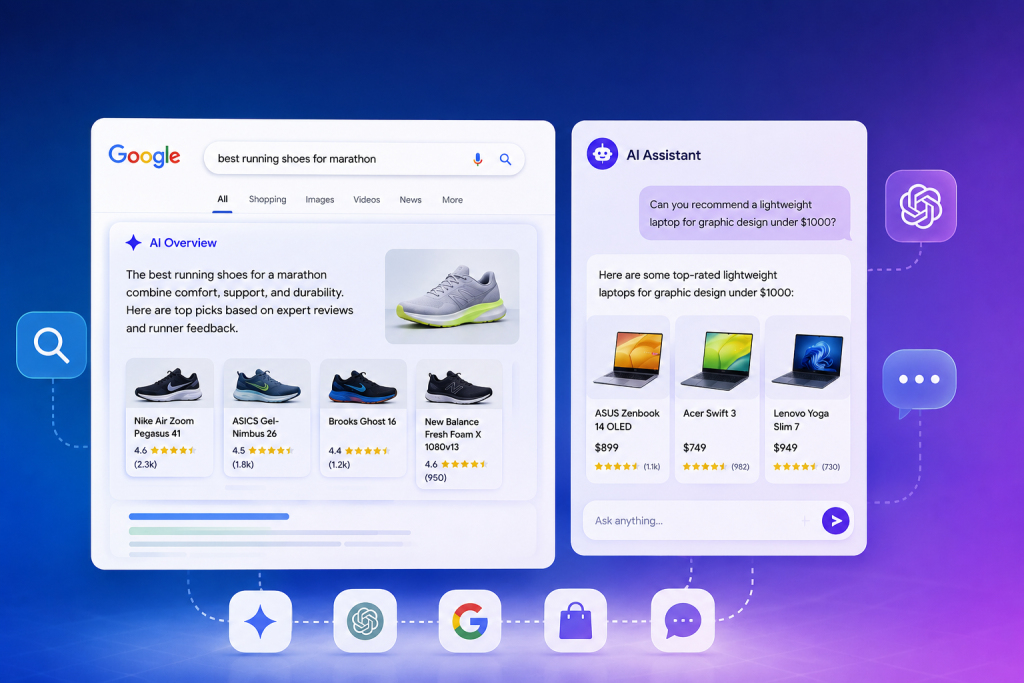This screenshot has width=1024, height=683.
Task: Click the send arrow button in the chat
Action: tap(835, 520)
